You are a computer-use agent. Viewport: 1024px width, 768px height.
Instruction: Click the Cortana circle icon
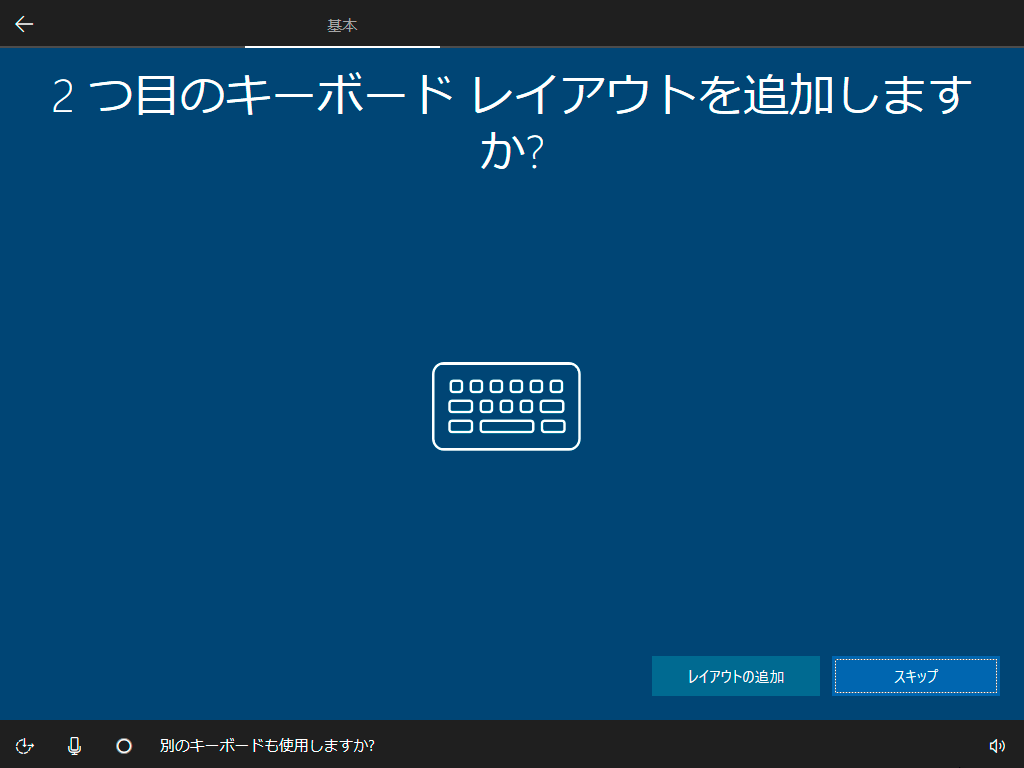[124, 745]
